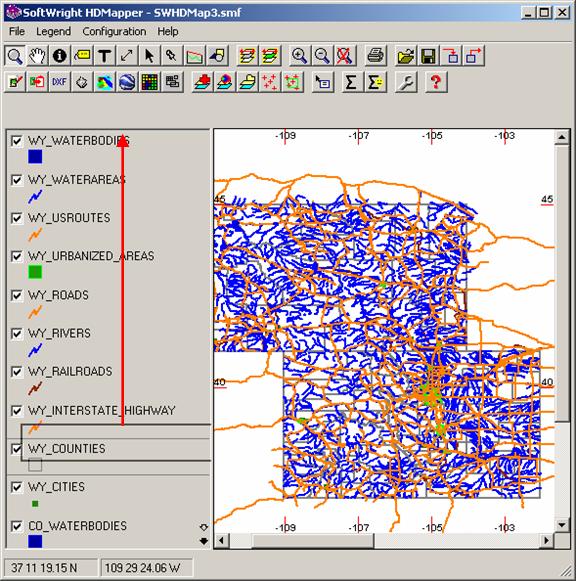Select the shapes drawing tool

(x=217, y=56)
